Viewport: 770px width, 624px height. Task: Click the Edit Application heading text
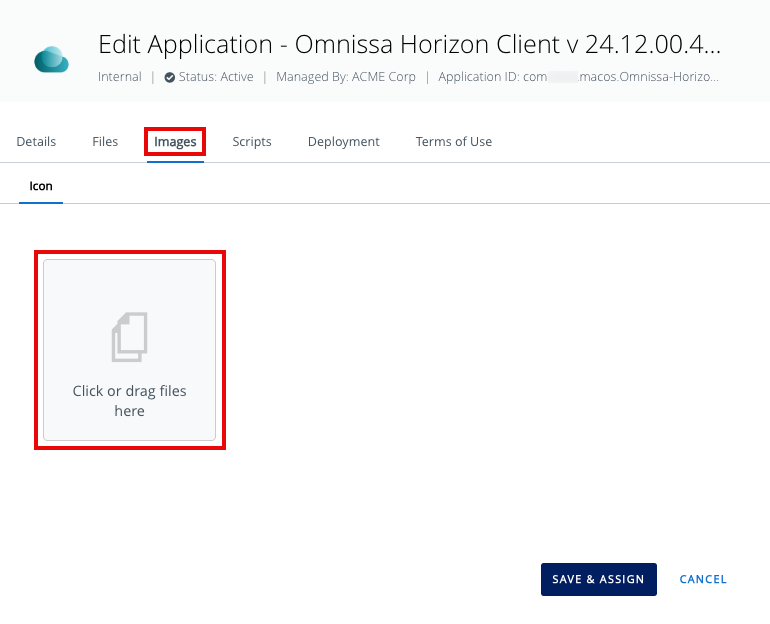click(185, 45)
